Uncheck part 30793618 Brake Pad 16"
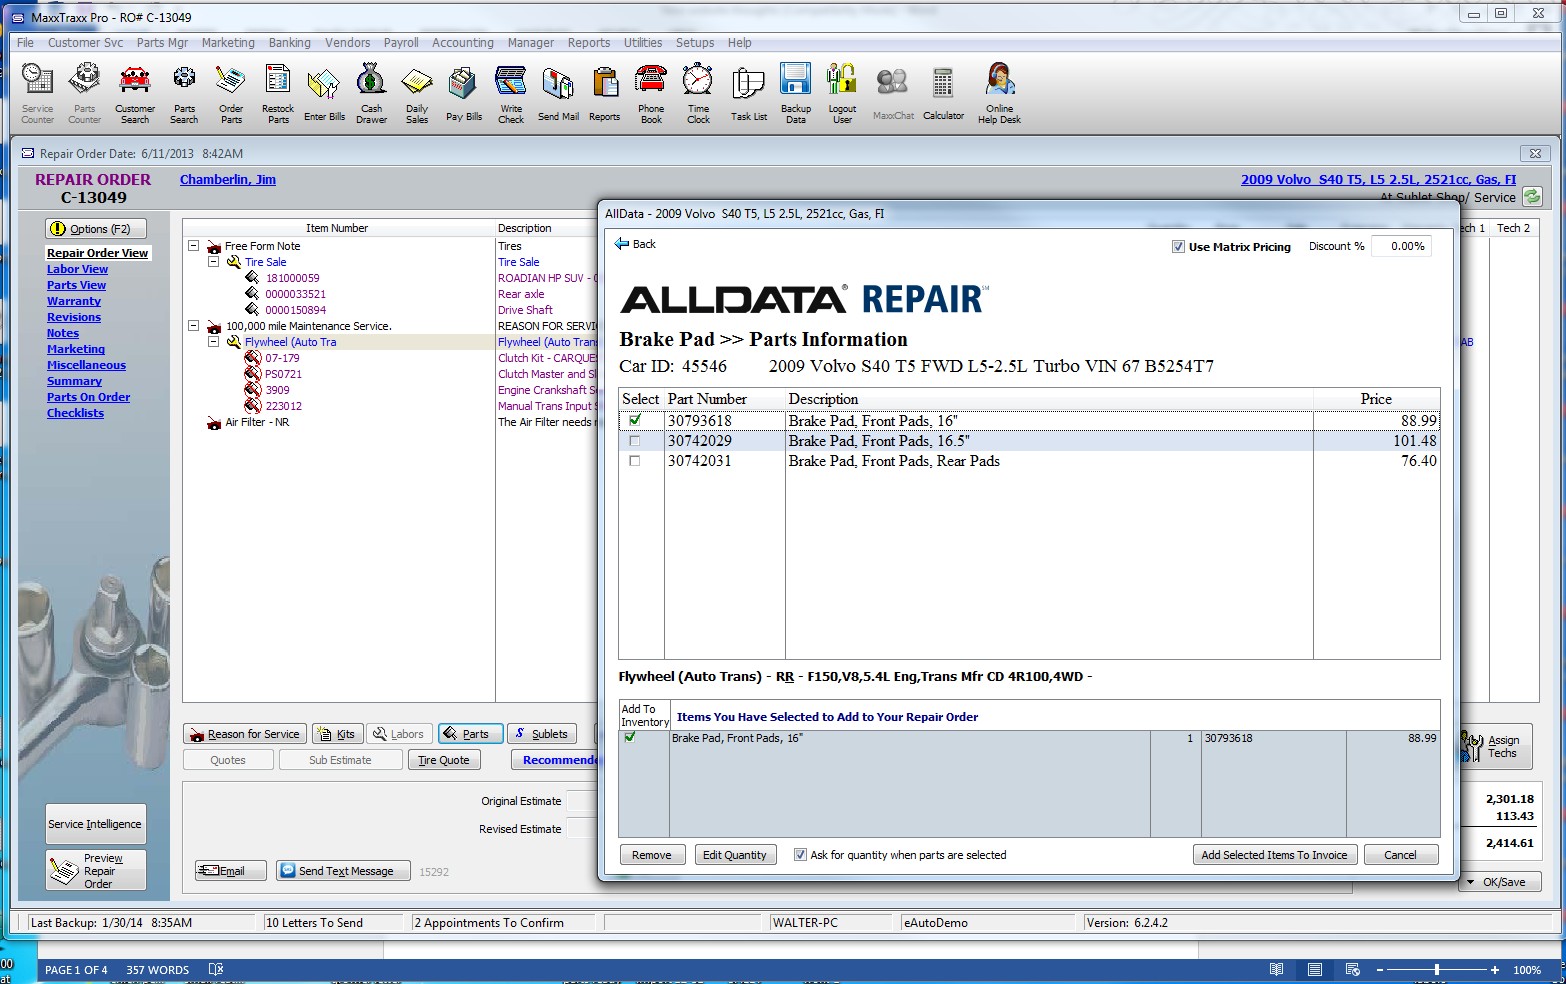This screenshot has height=984, width=1566. coord(635,421)
